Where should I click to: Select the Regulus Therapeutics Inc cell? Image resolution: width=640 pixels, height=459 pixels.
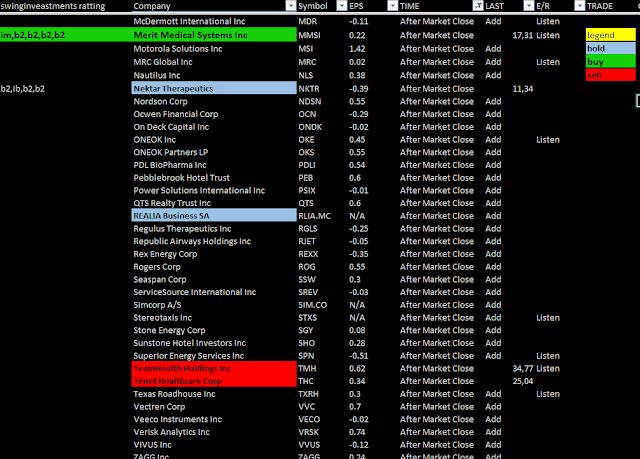(182, 228)
